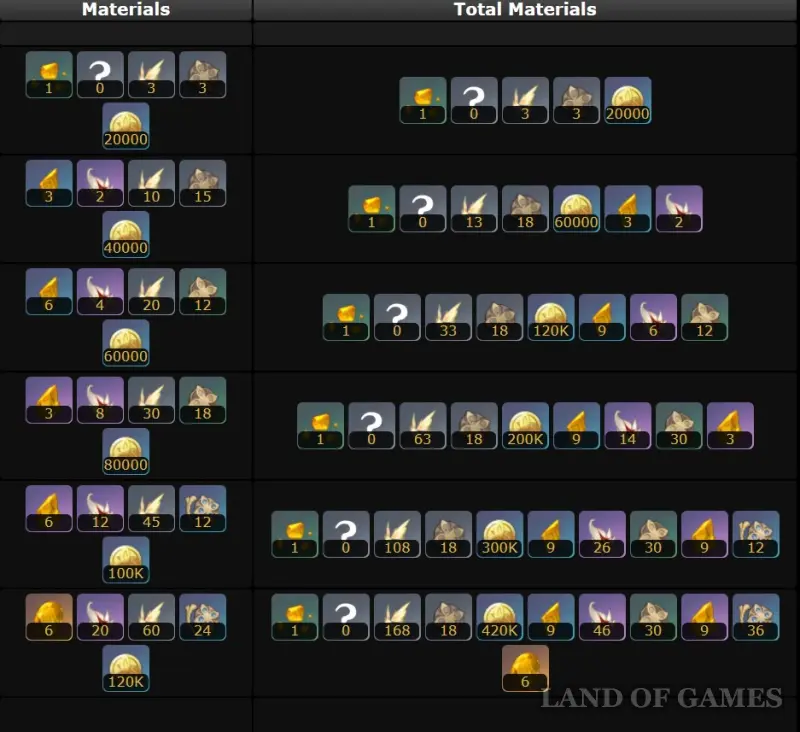Click the orange gemstone icon labeled 6 in Materials

click(x=48, y=617)
